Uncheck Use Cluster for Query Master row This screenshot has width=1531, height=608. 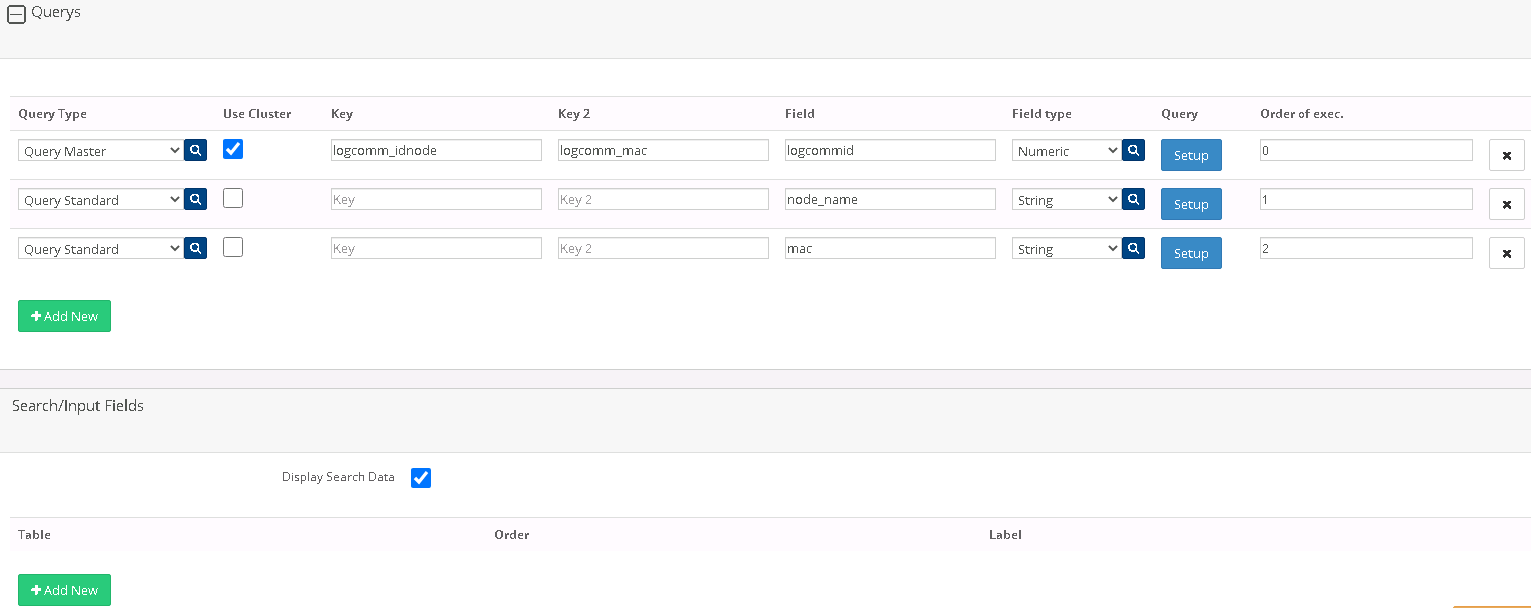pyautogui.click(x=233, y=149)
